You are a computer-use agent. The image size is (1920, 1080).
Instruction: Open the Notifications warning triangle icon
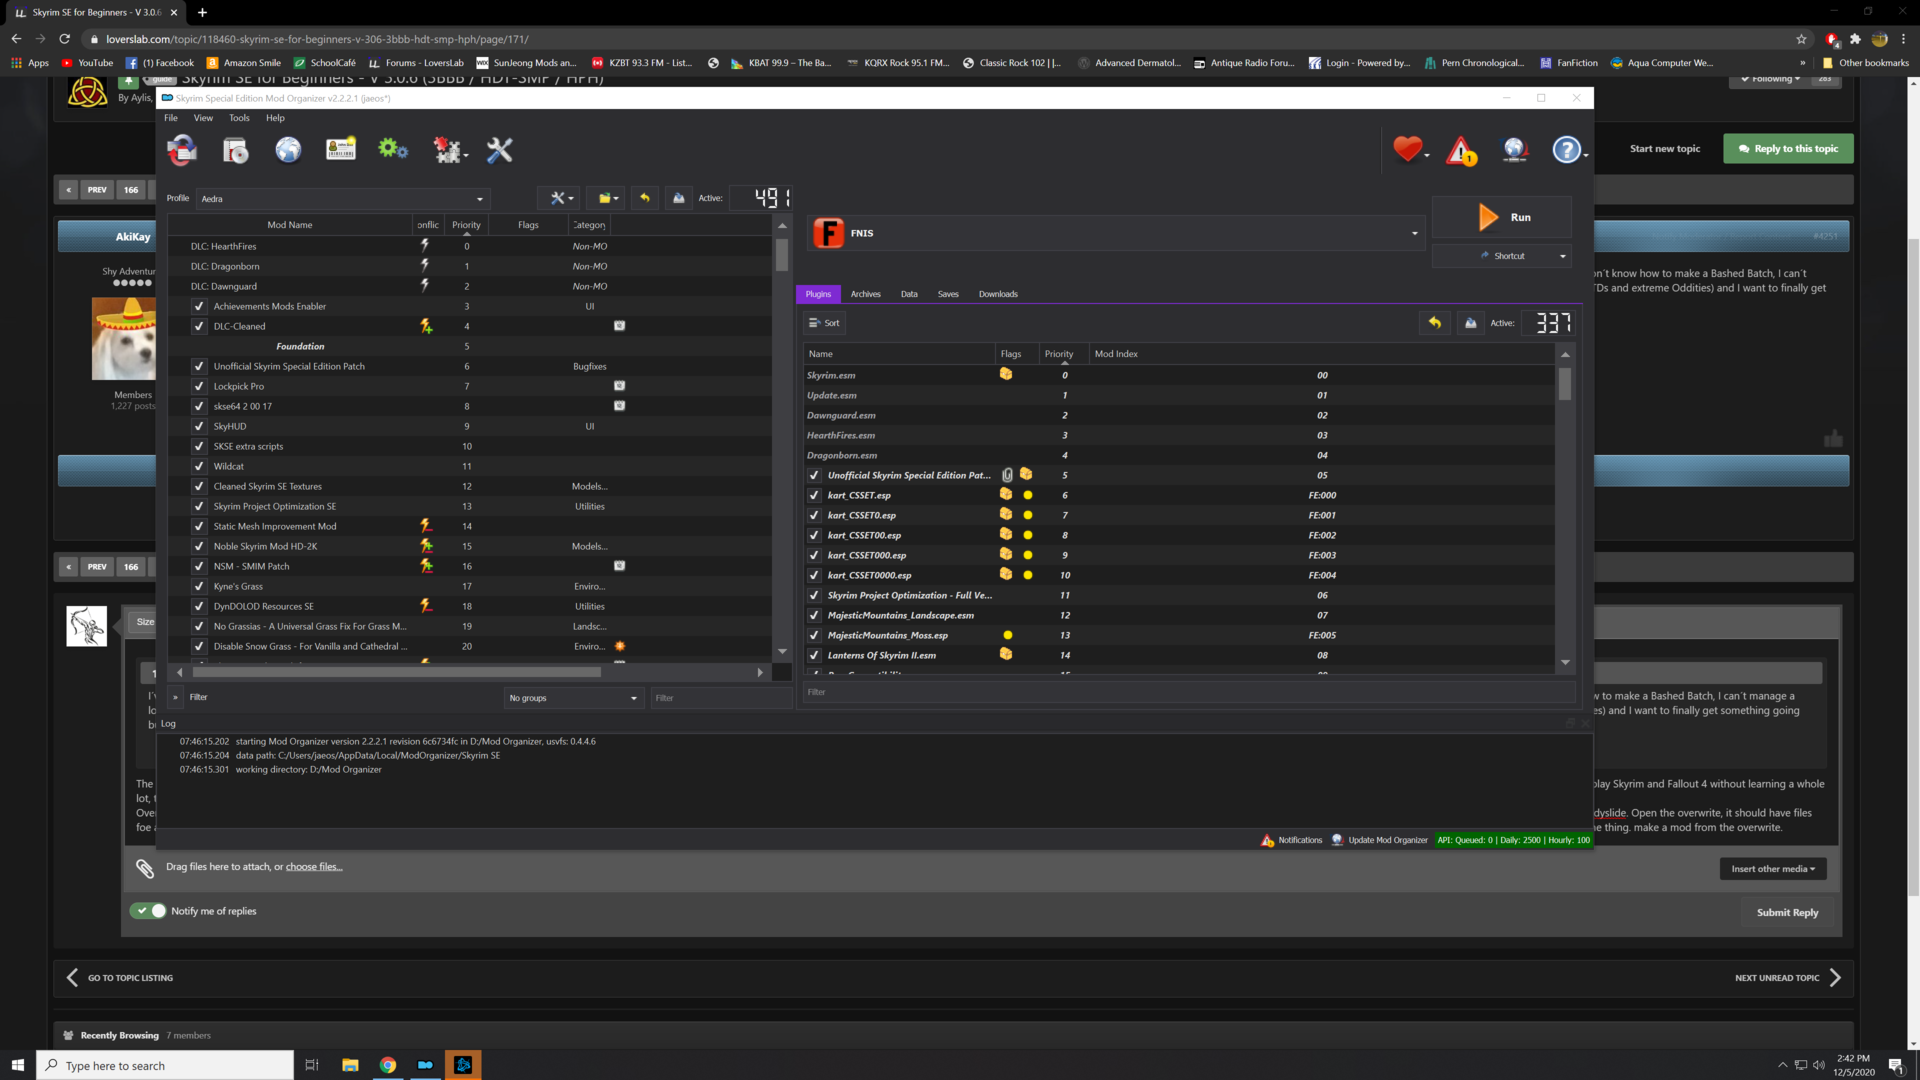[1461, 150]
